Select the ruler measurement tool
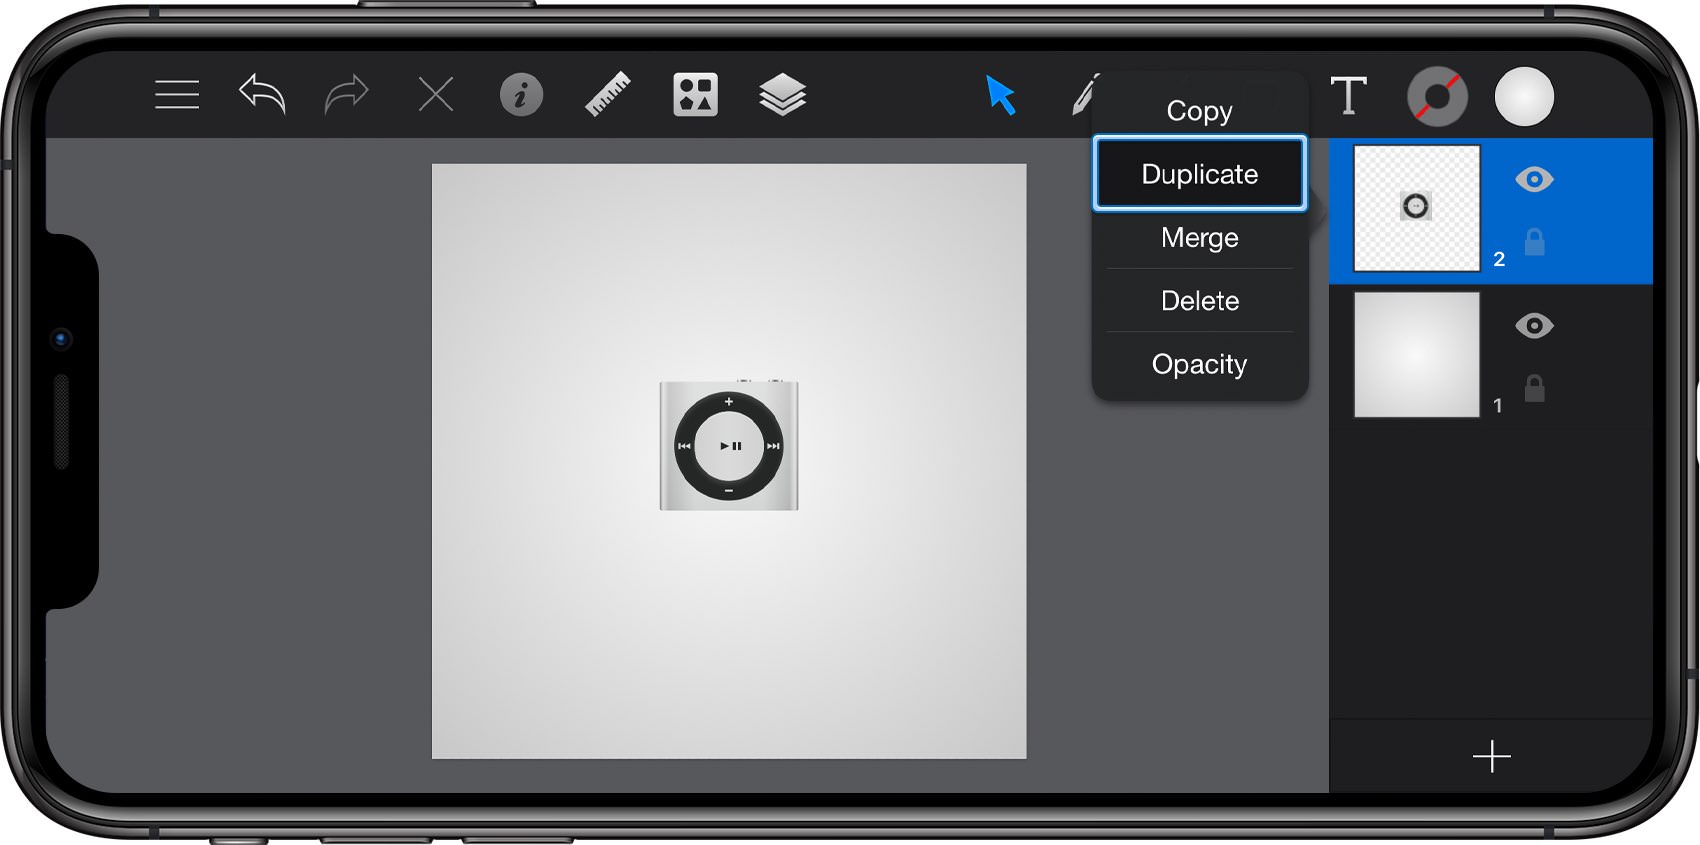 [608, 95]
